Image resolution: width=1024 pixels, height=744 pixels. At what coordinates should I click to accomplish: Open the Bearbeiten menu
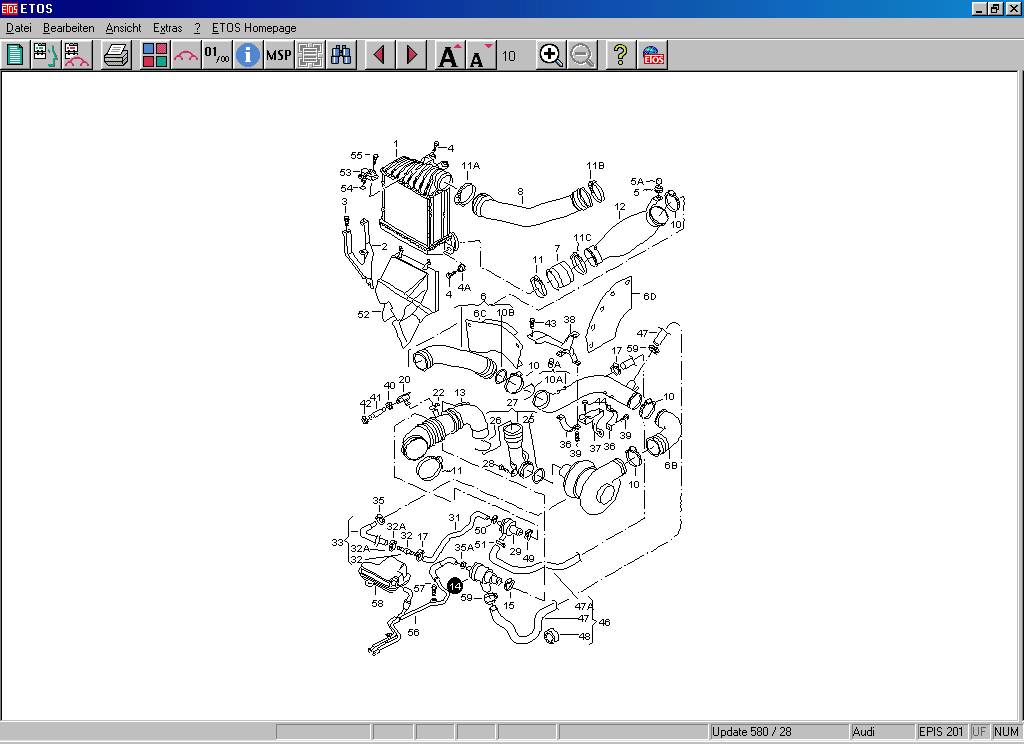68,28
